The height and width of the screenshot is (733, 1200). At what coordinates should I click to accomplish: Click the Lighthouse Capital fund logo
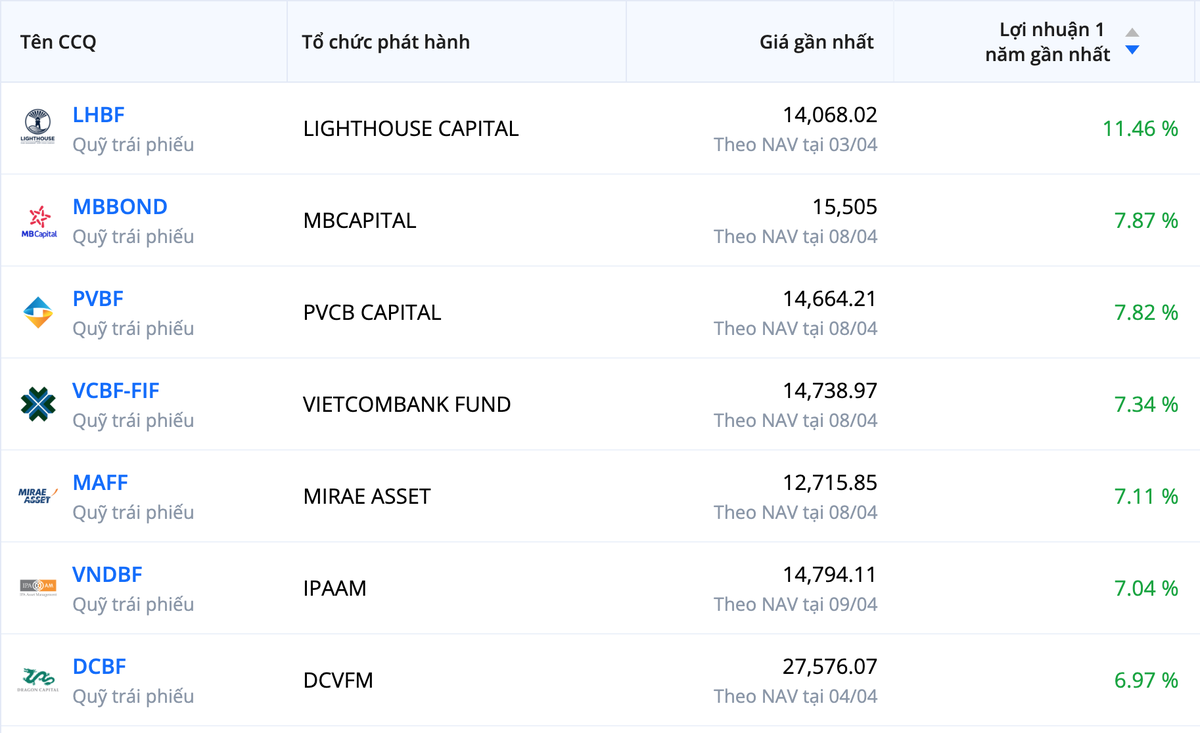[38, 128]
